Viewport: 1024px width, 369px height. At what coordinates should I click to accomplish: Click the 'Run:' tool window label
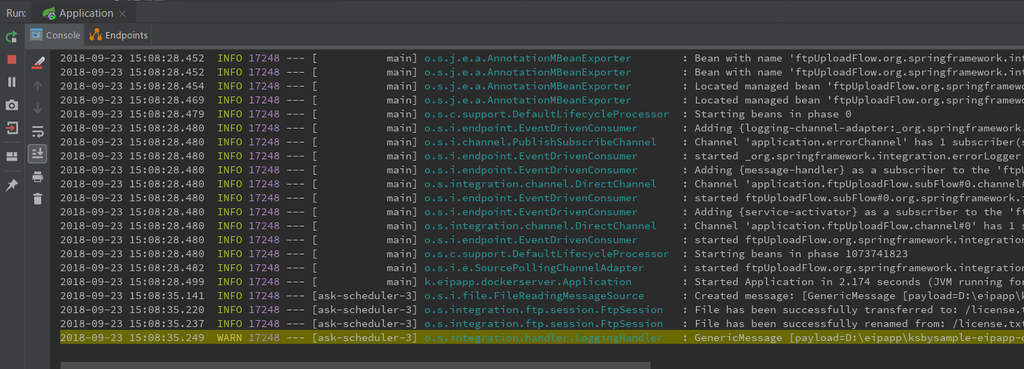tap(16, 13)
